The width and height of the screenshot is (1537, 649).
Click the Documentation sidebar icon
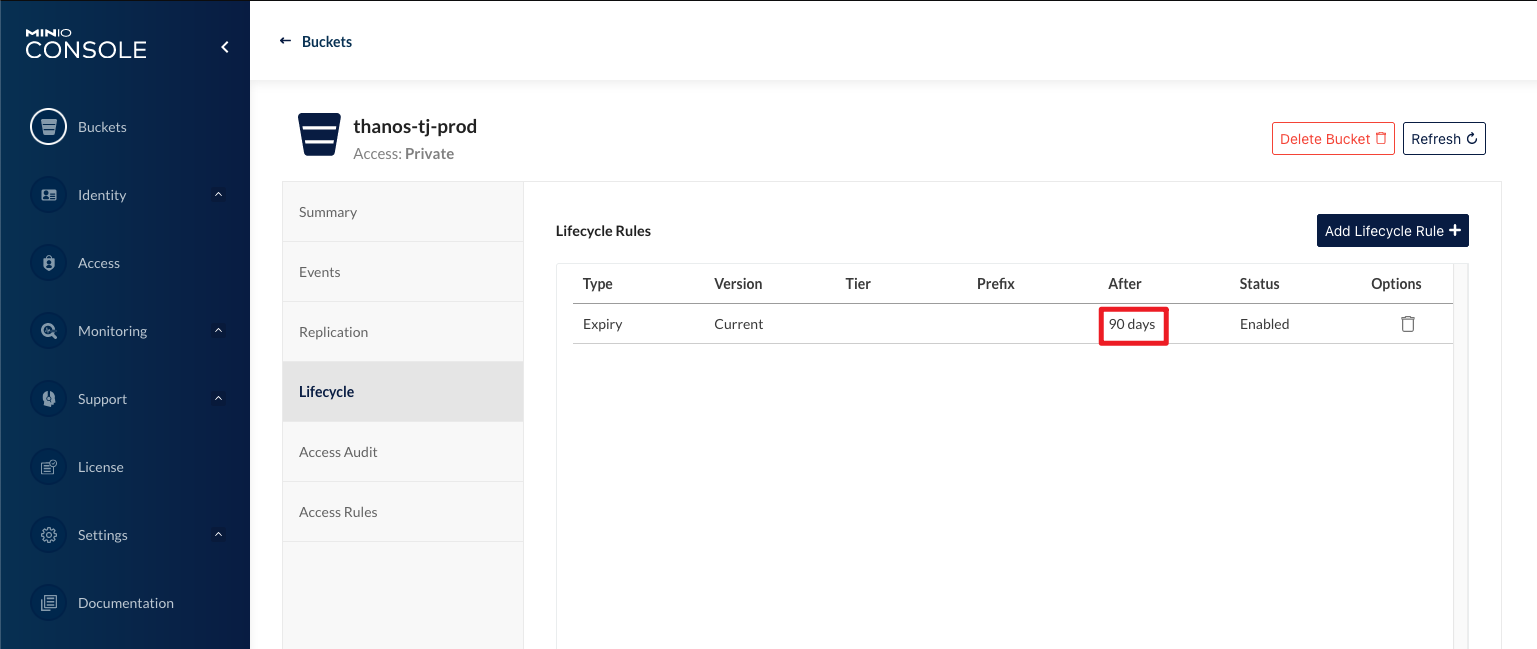click(x=48, y=603)
